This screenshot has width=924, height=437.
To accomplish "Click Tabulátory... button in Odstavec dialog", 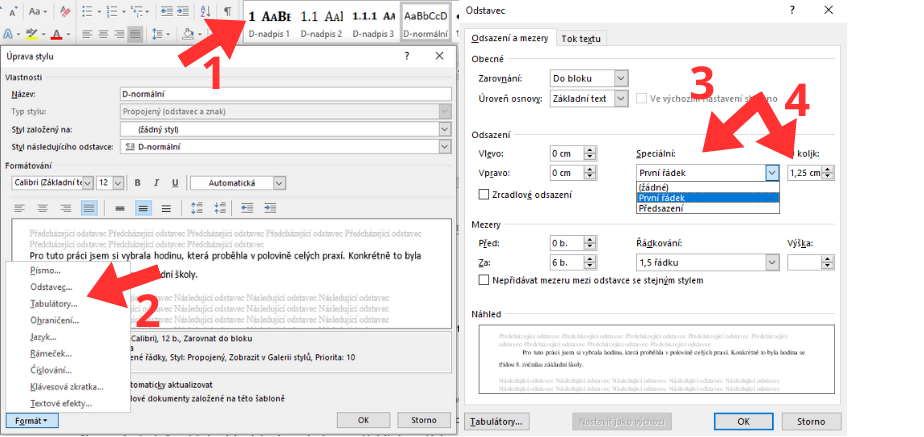I will pos(497,422).
